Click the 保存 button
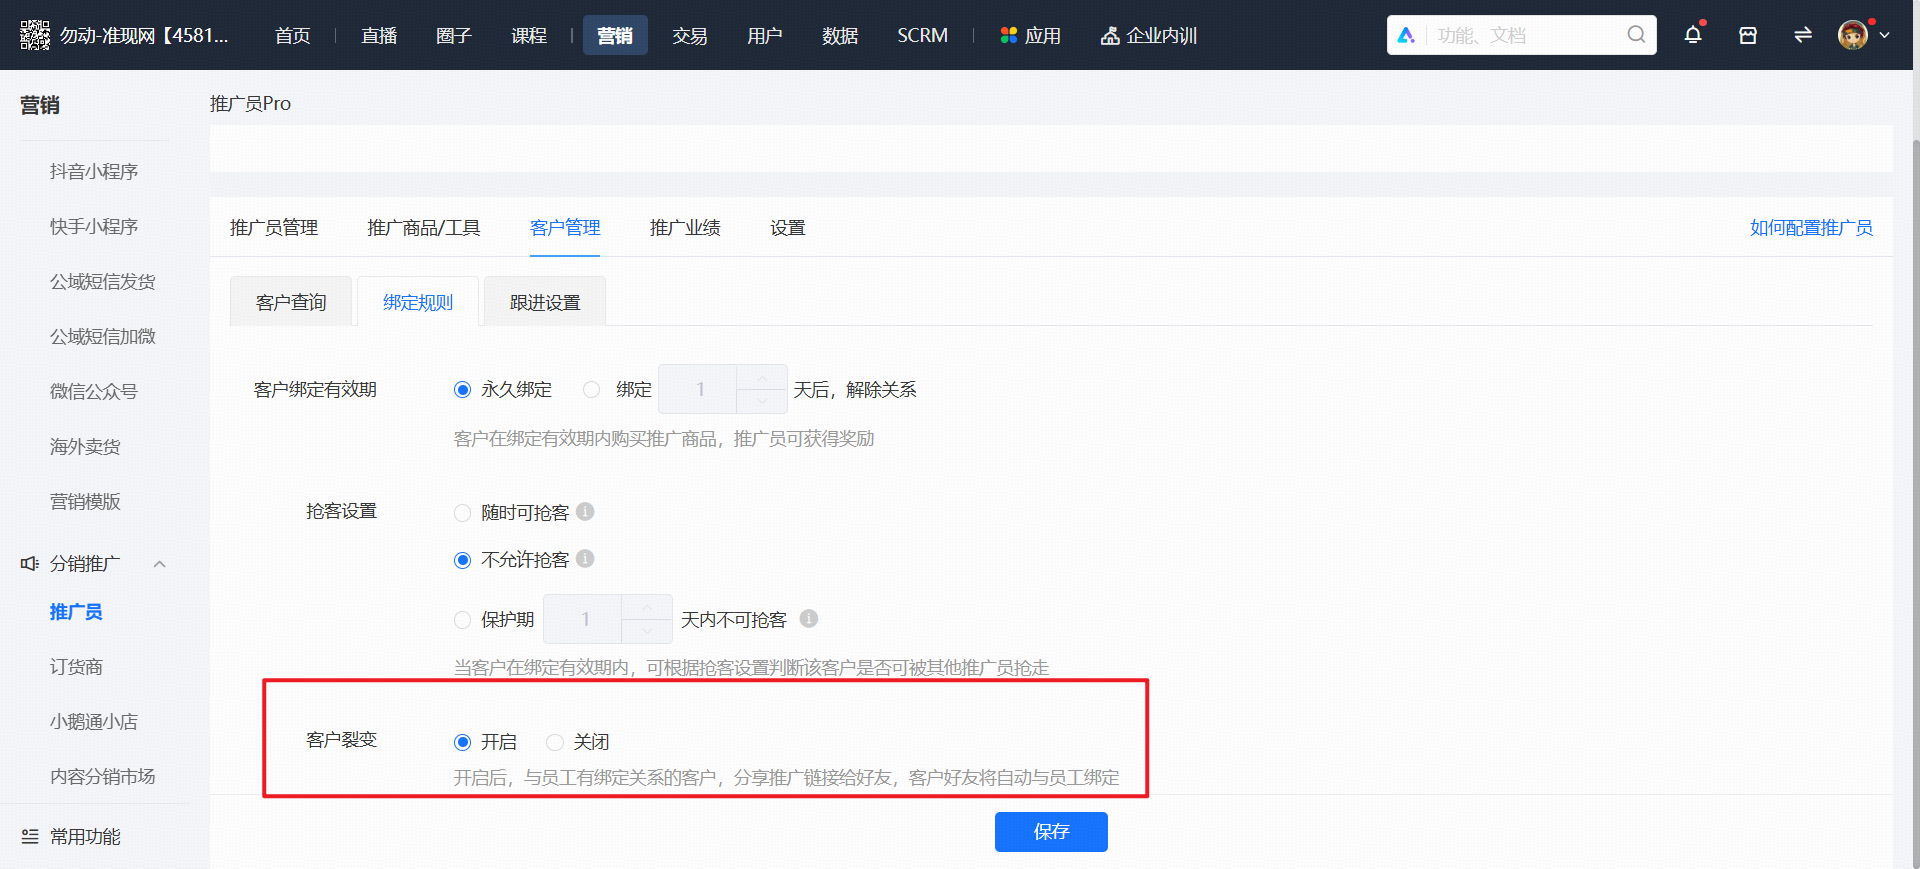The width and height of the screenshot is (1920, 869). coord(1051,832)
